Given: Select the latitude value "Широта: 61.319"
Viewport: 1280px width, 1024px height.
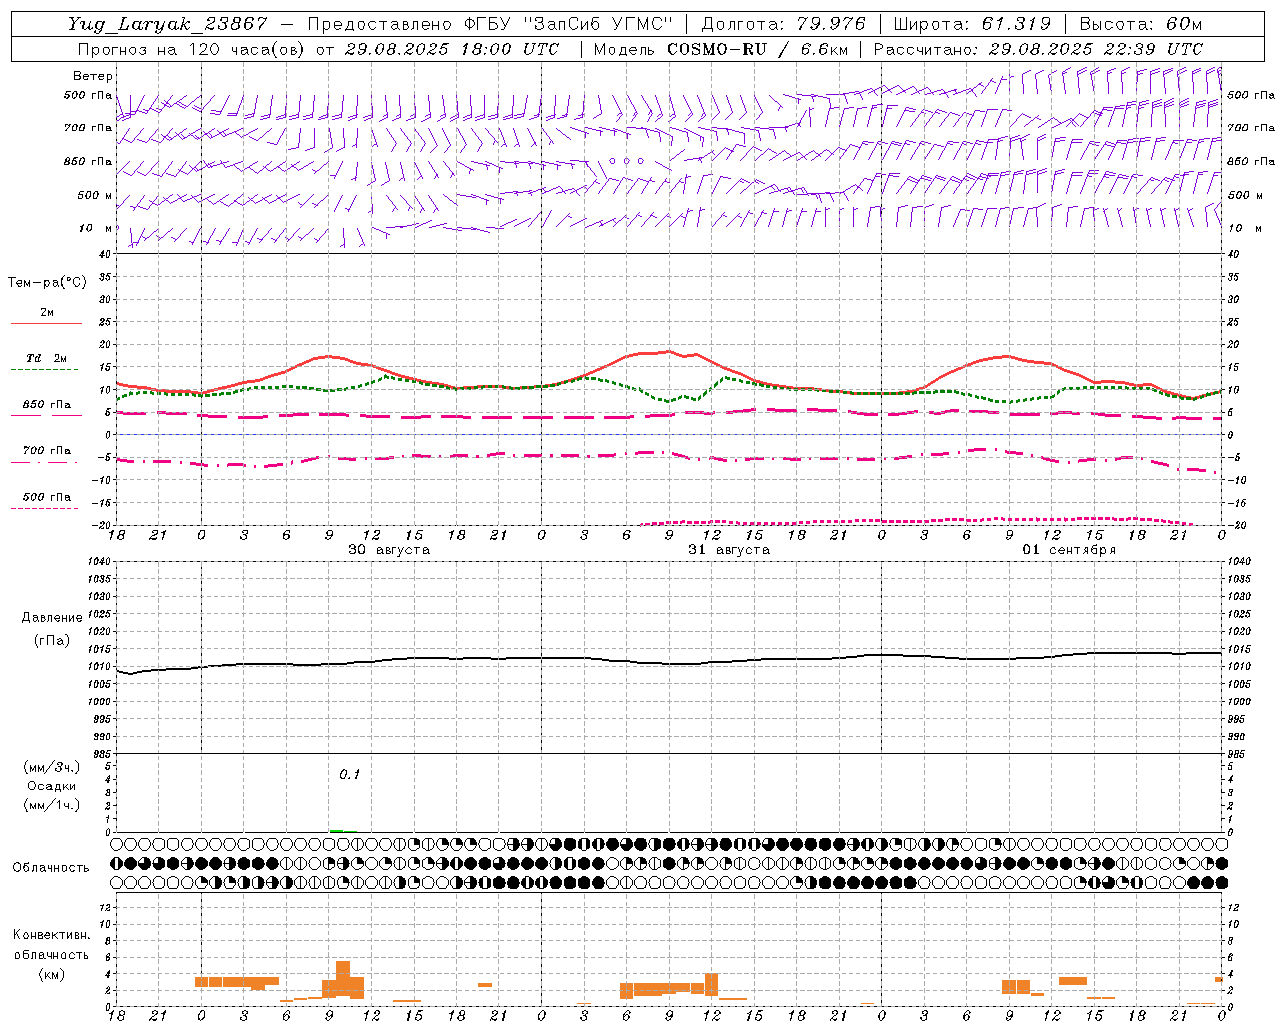Looking at the screenshot, I should (x=972, y=24).
